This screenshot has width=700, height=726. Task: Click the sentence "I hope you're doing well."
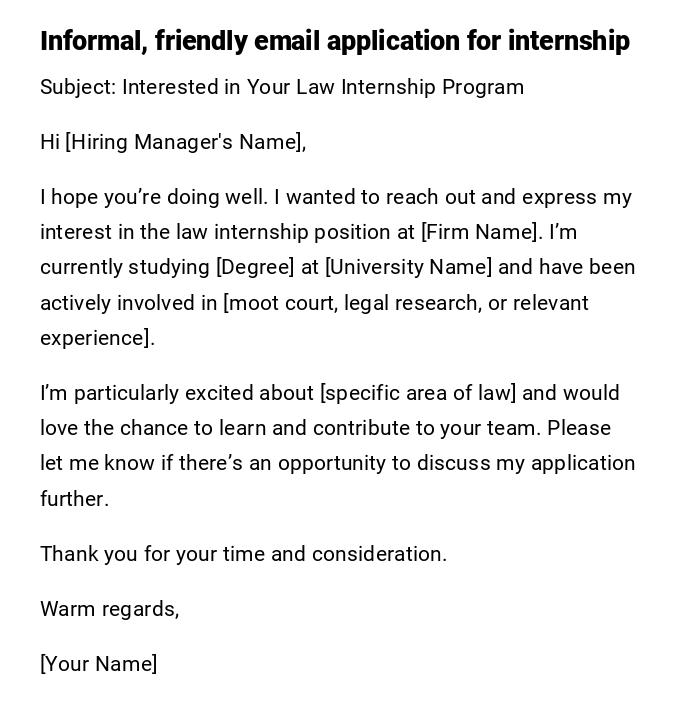point(154,197)
